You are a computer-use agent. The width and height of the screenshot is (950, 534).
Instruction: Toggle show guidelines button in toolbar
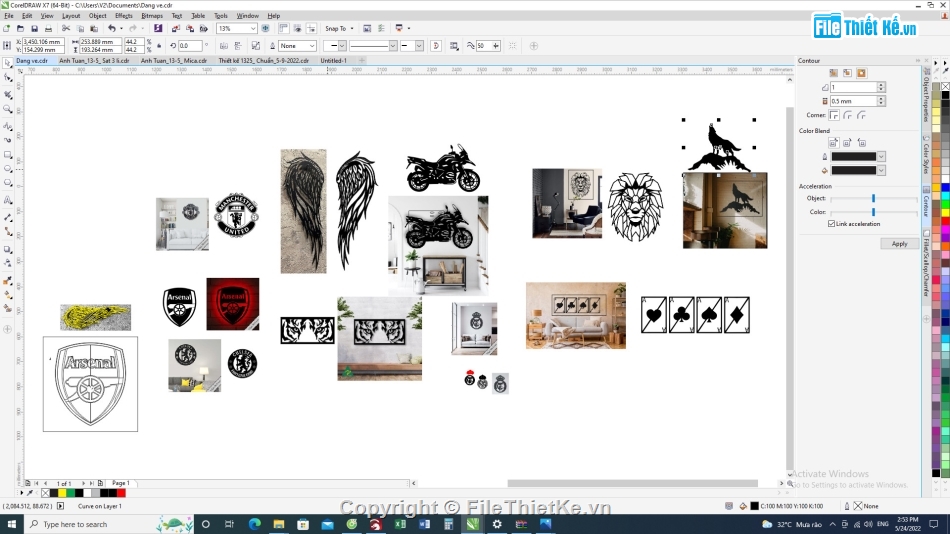tap(311, 28)
